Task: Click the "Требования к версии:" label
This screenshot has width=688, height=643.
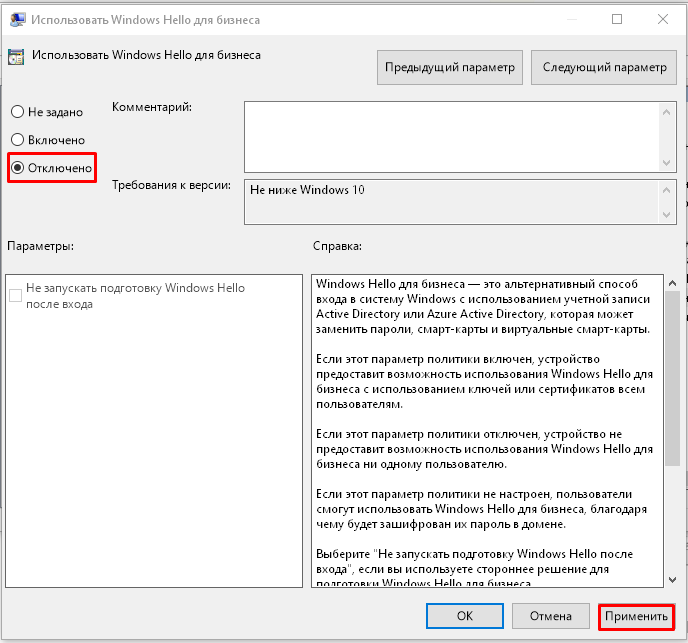Action: [x=172, y=185]
